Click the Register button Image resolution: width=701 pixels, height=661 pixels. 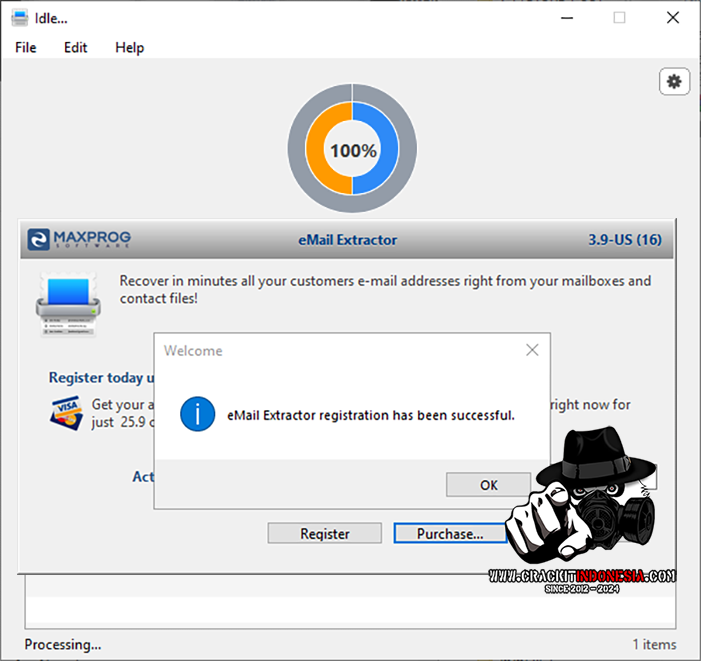325,533
